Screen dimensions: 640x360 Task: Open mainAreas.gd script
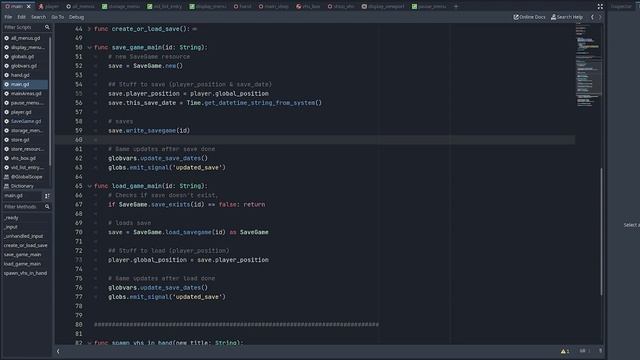[25, 93]
